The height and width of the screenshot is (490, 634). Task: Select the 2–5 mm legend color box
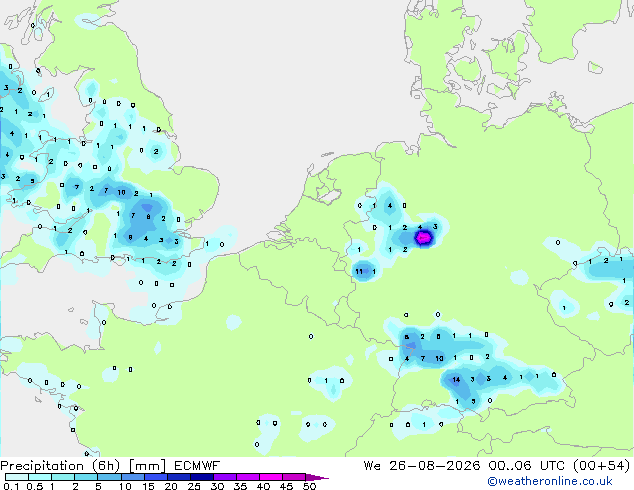(86, 477)
